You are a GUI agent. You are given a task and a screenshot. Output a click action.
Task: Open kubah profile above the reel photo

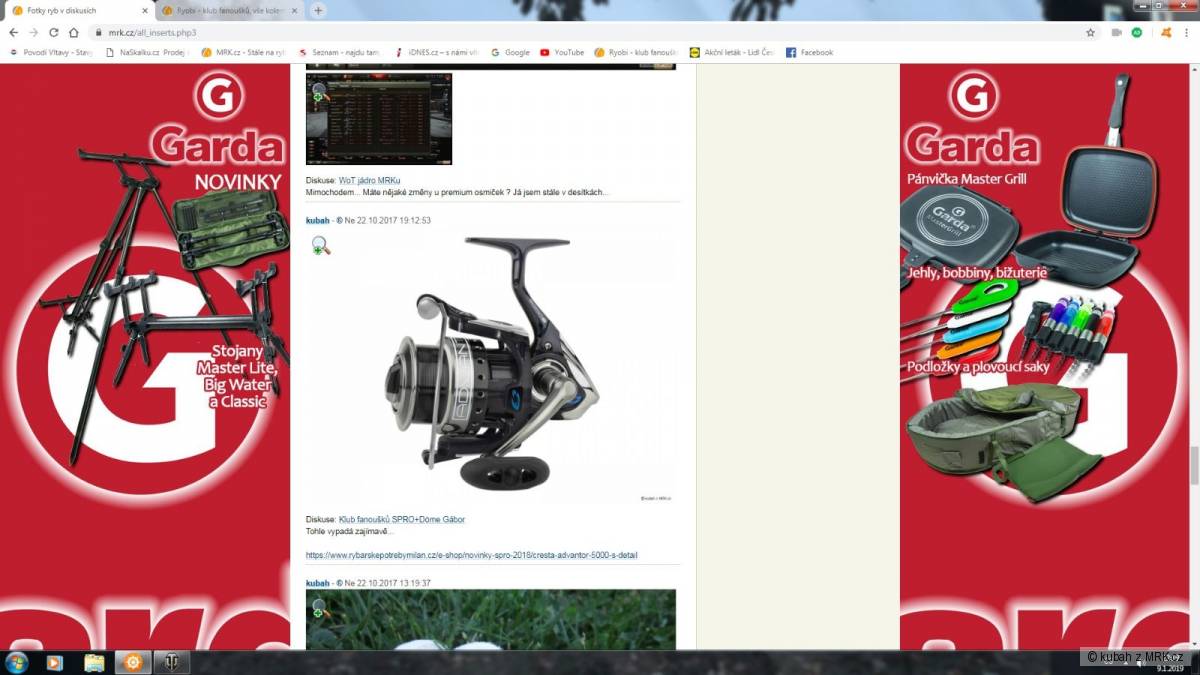click(317, 220)
